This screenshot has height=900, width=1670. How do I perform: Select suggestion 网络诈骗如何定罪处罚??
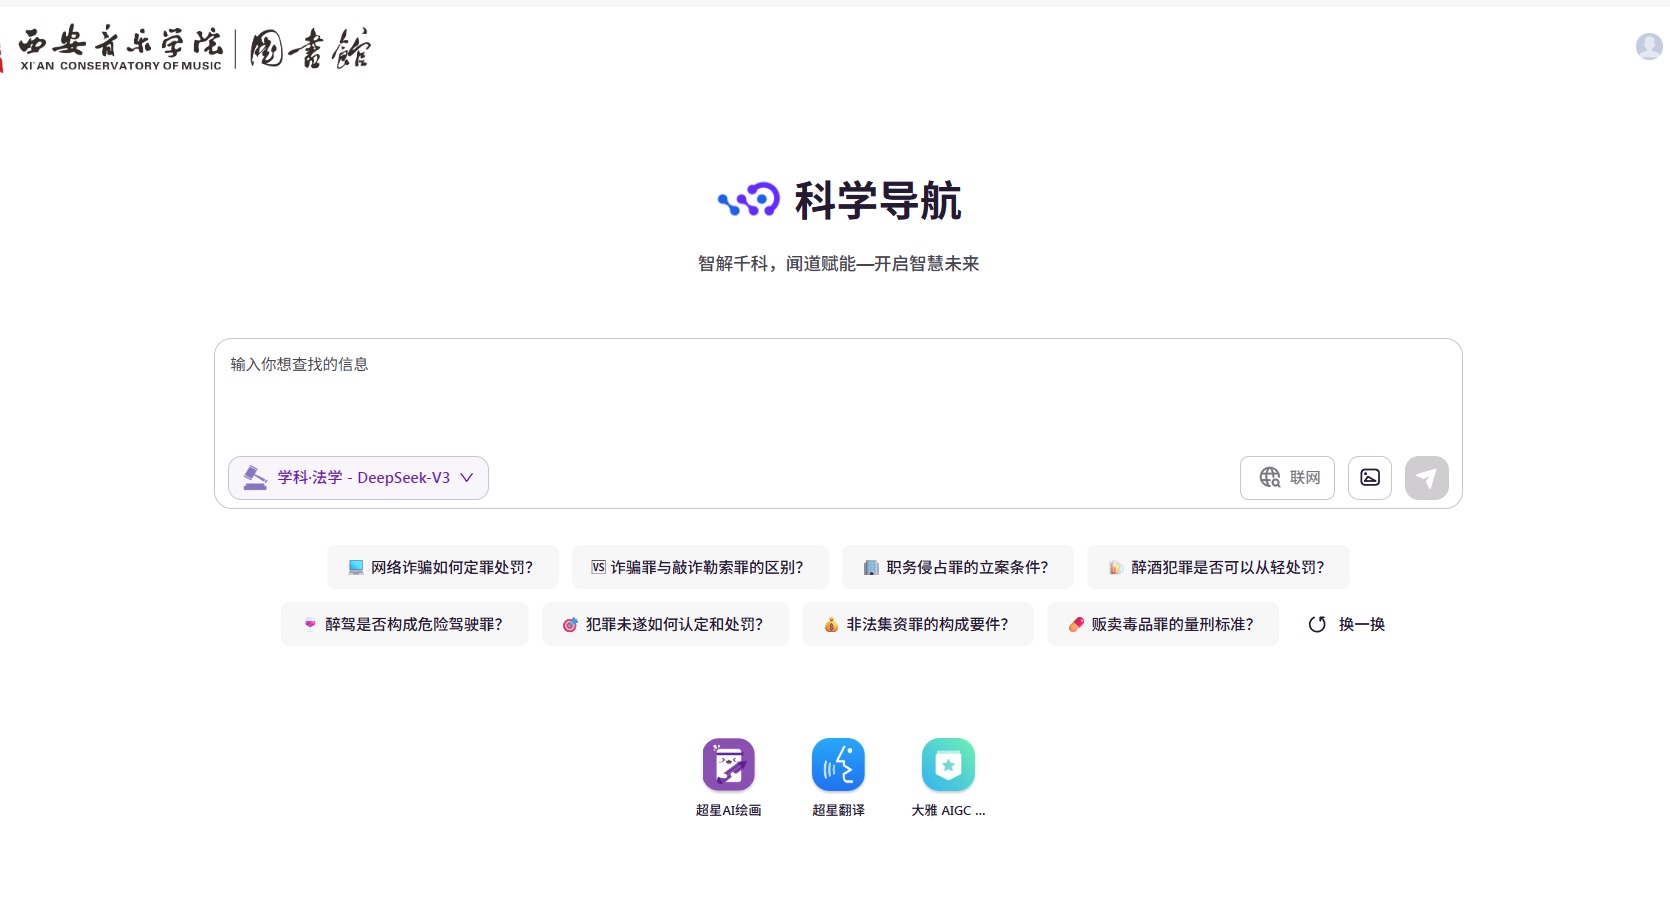coord(440,567)
